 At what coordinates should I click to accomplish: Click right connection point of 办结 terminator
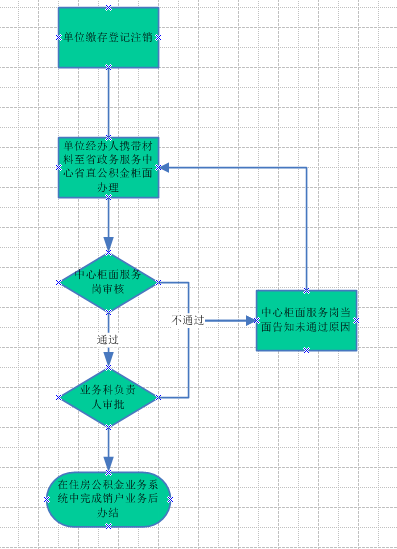pos(170,500)
